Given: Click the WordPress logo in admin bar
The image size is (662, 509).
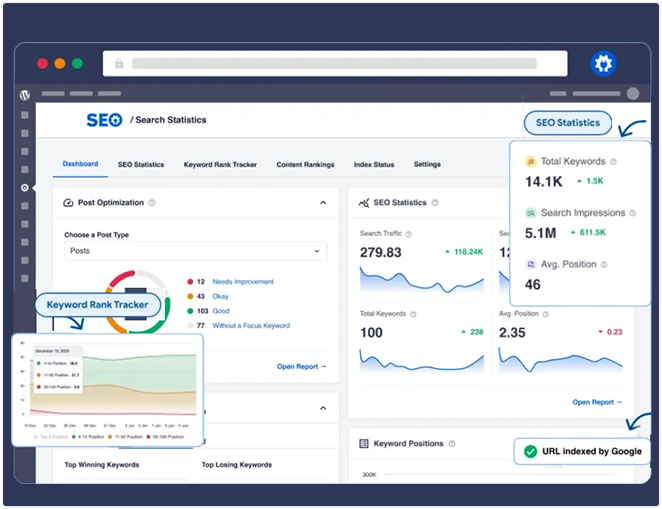Looking at the screenshot, I should tap(25, 94).
